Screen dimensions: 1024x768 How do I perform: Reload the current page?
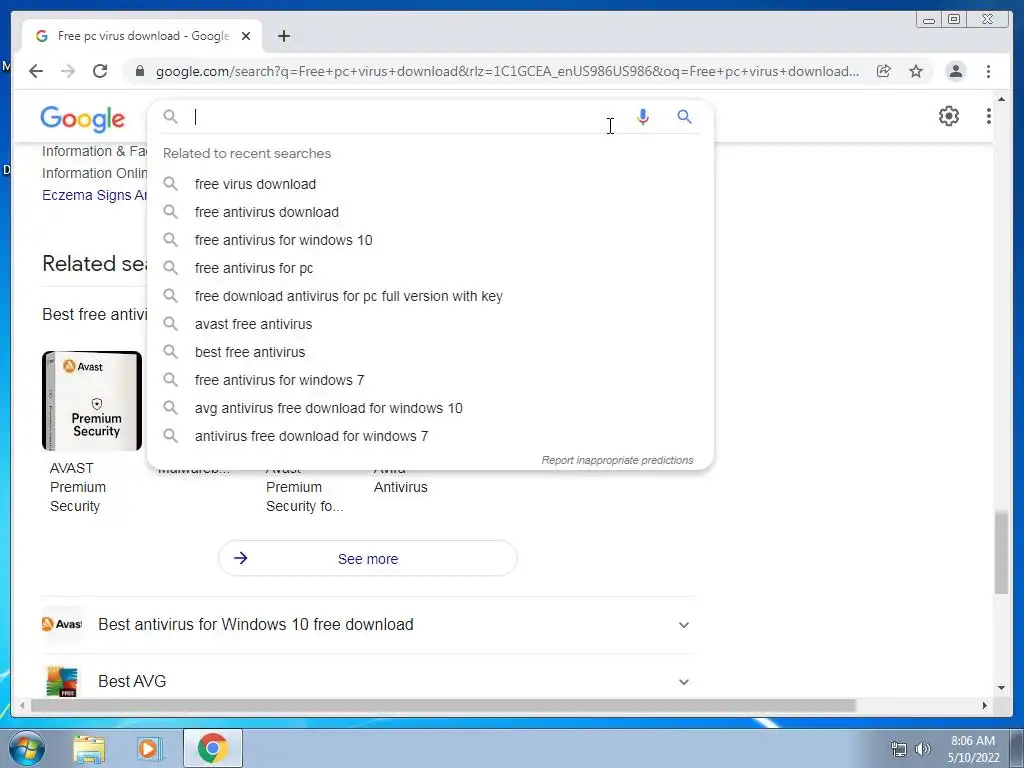pos(100,71)
